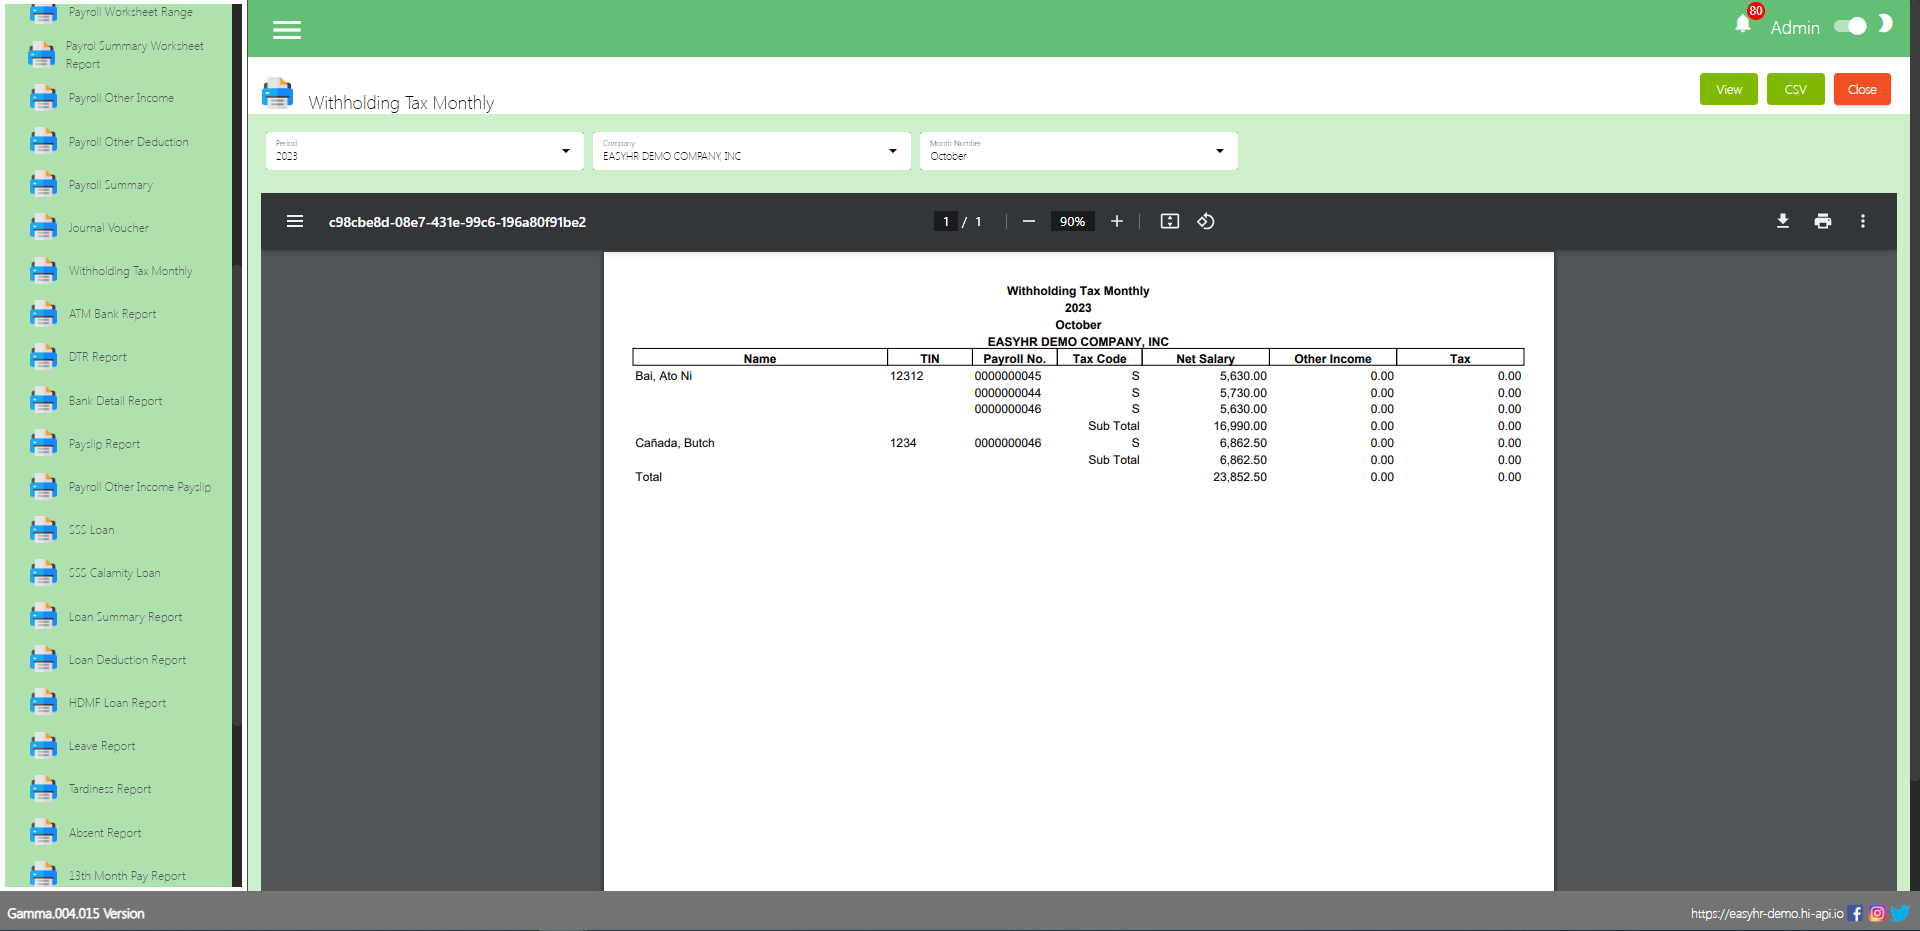
Task: Click printer icon beside Payroll Other Income Payslip
Action: pyautogui.click(x=43, y=487)
